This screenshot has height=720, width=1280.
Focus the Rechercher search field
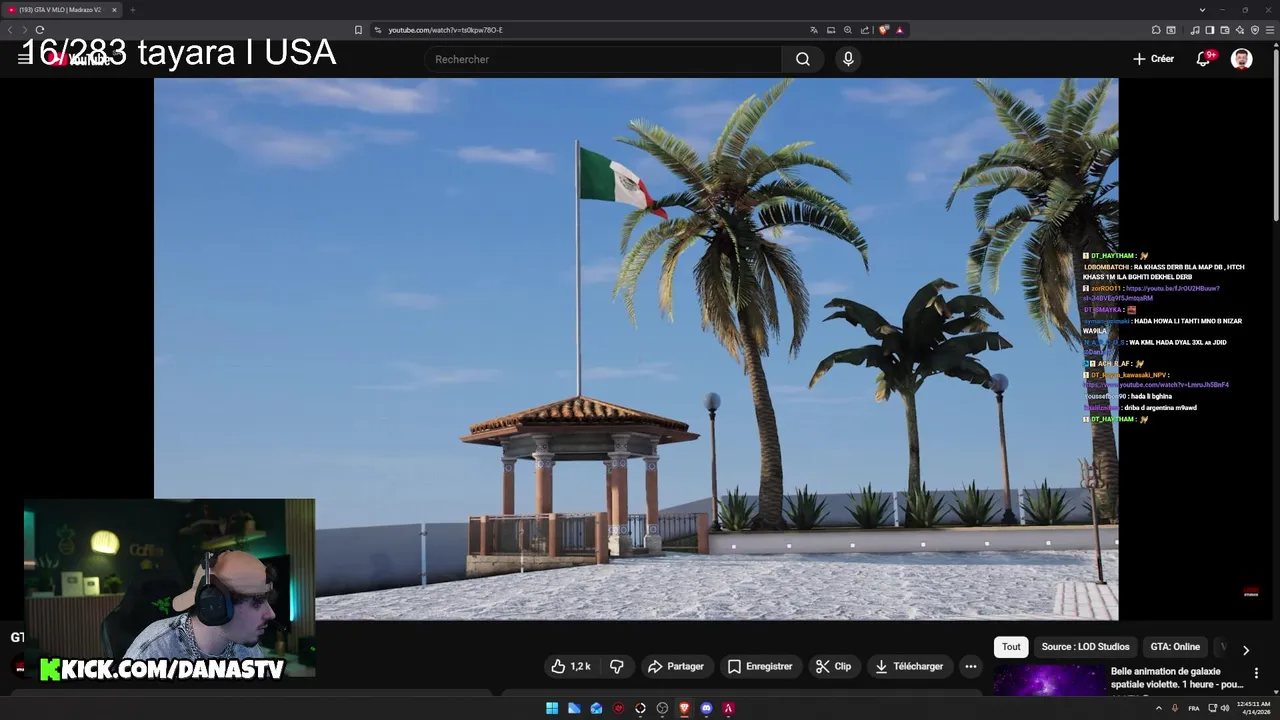click(x=605, y=59)
